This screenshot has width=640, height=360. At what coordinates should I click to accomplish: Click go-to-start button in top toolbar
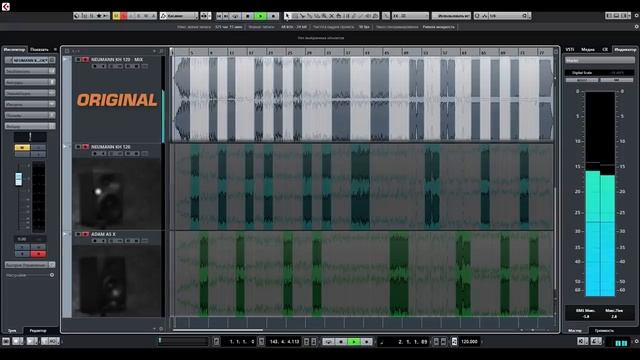point(219,16)
